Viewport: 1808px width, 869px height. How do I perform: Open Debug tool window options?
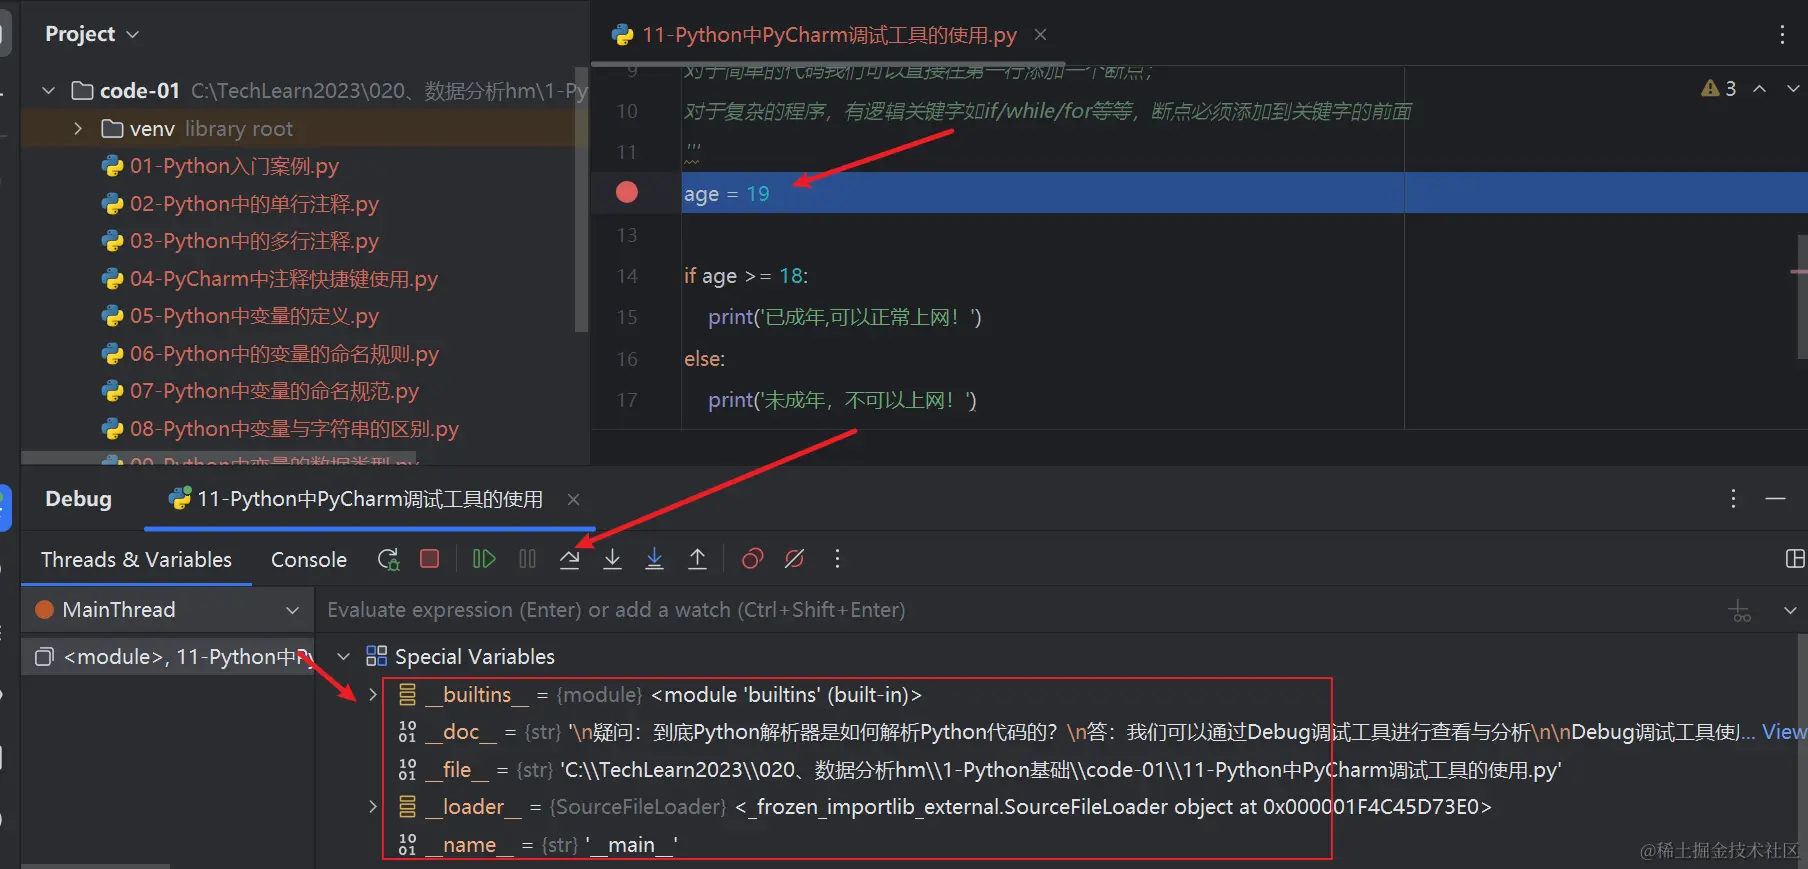[x=1733, y=498]
